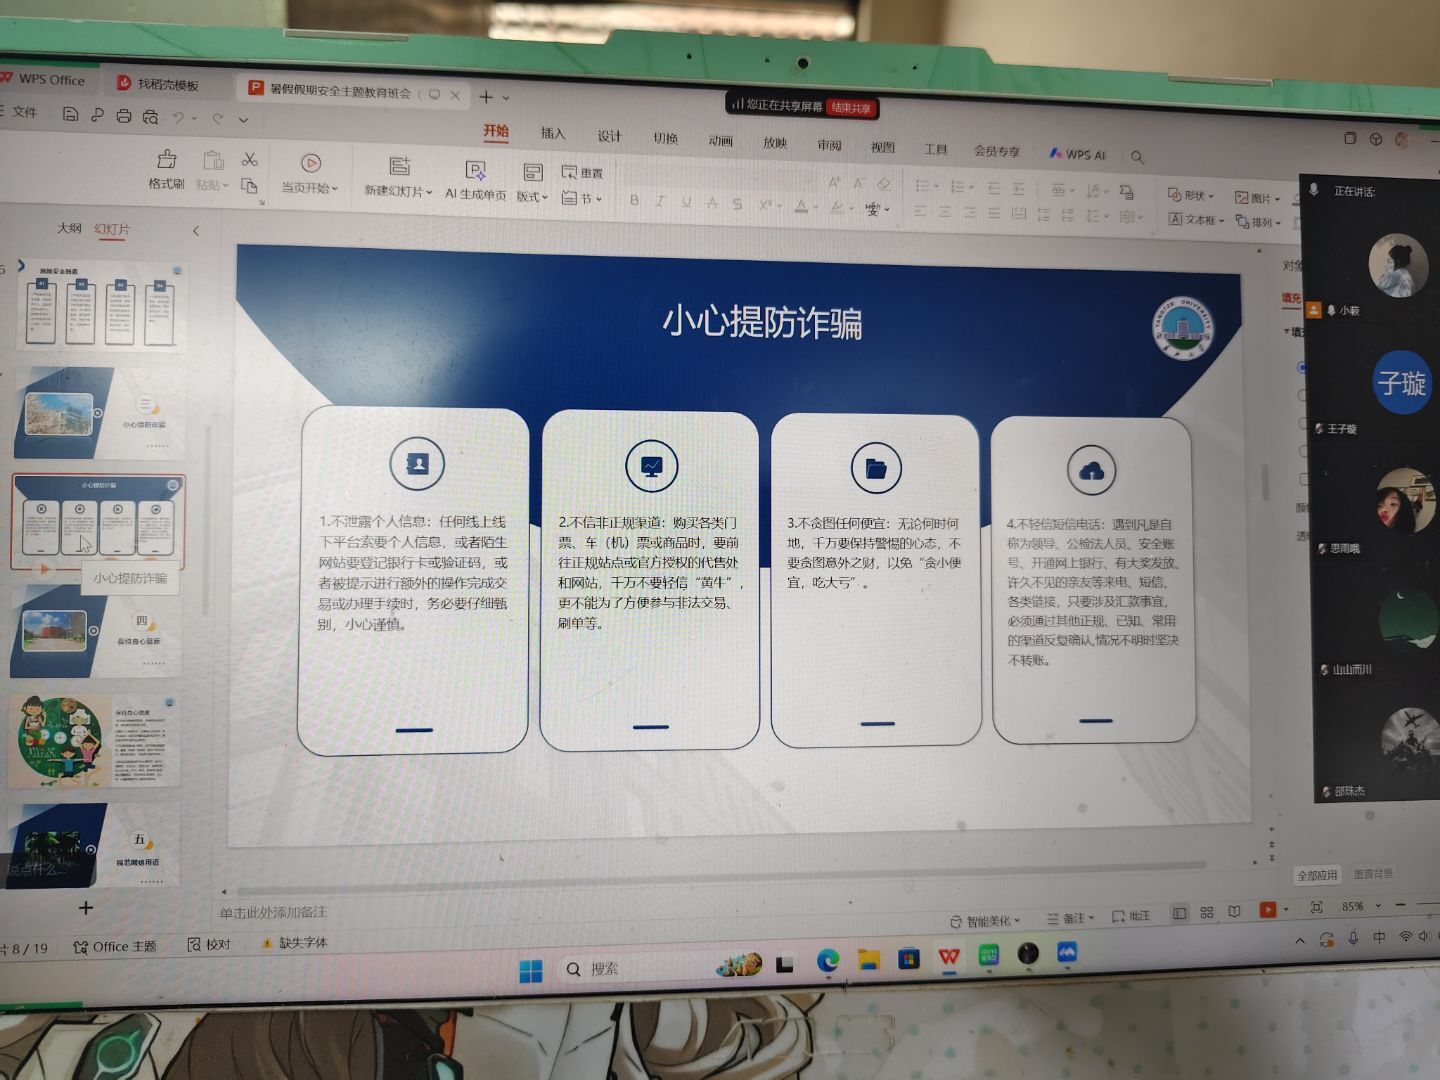Click the AI 生成单页 icon

tap(476, 171)
